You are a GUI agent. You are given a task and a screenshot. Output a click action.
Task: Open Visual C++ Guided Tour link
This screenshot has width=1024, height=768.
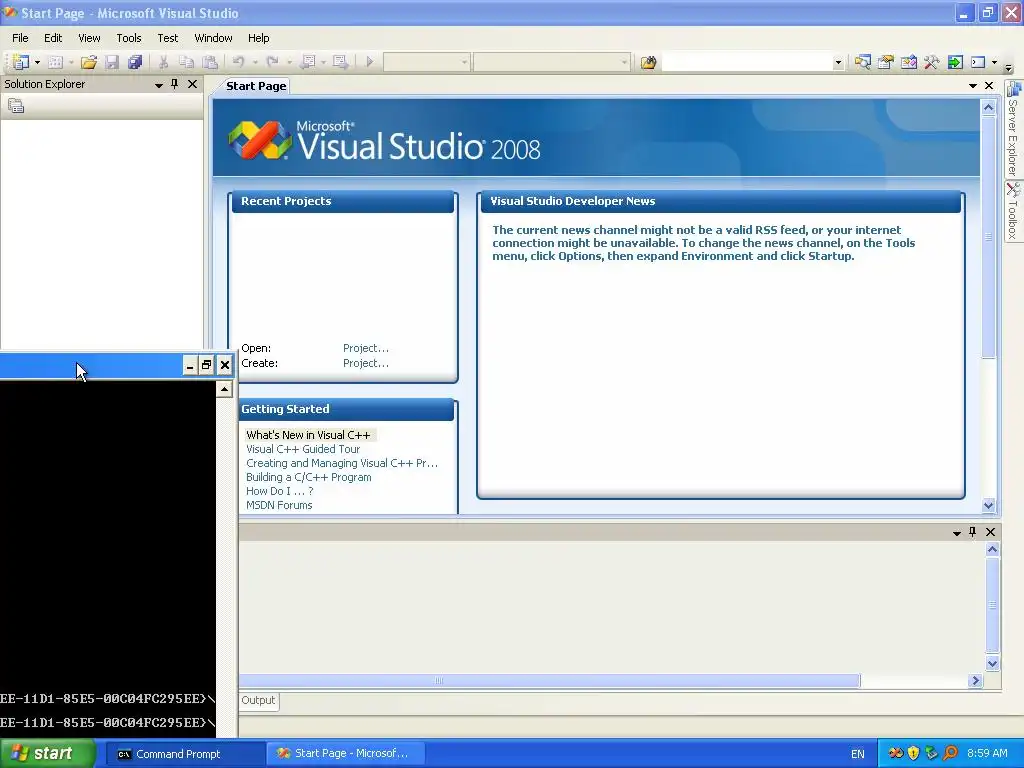pos(303,449)
